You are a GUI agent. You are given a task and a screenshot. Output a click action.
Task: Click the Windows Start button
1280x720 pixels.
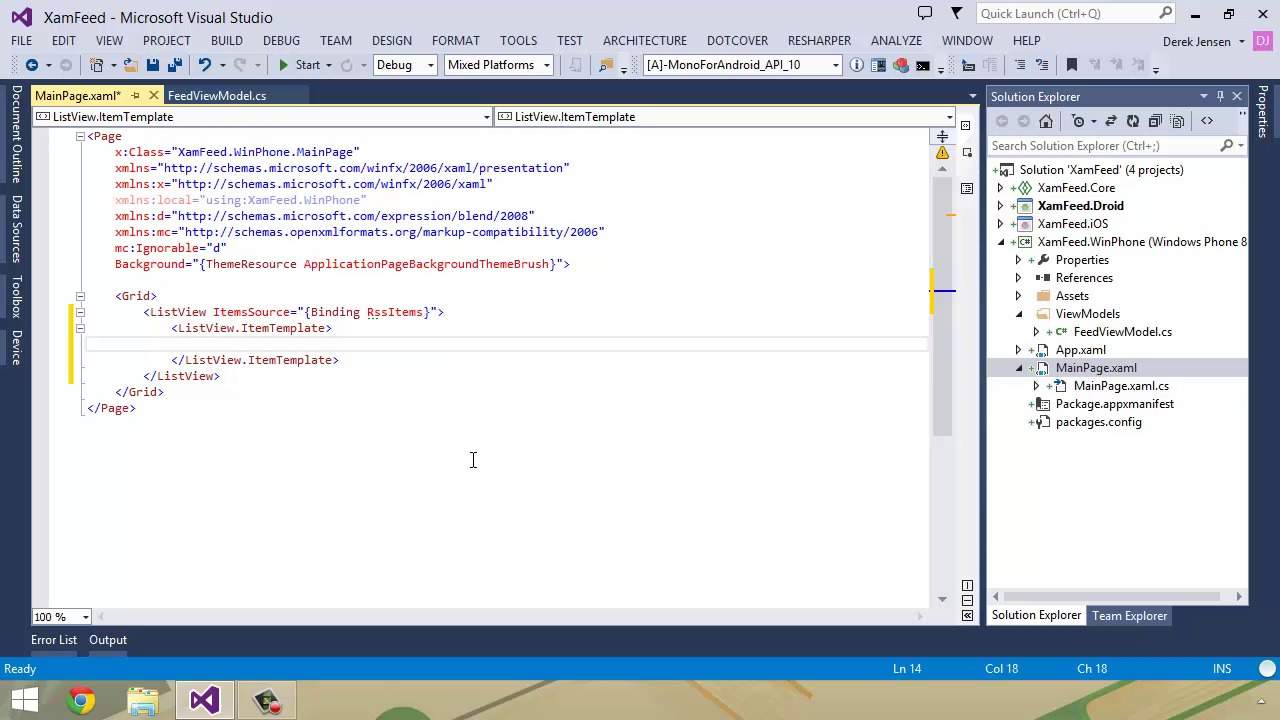click(24, 700)
